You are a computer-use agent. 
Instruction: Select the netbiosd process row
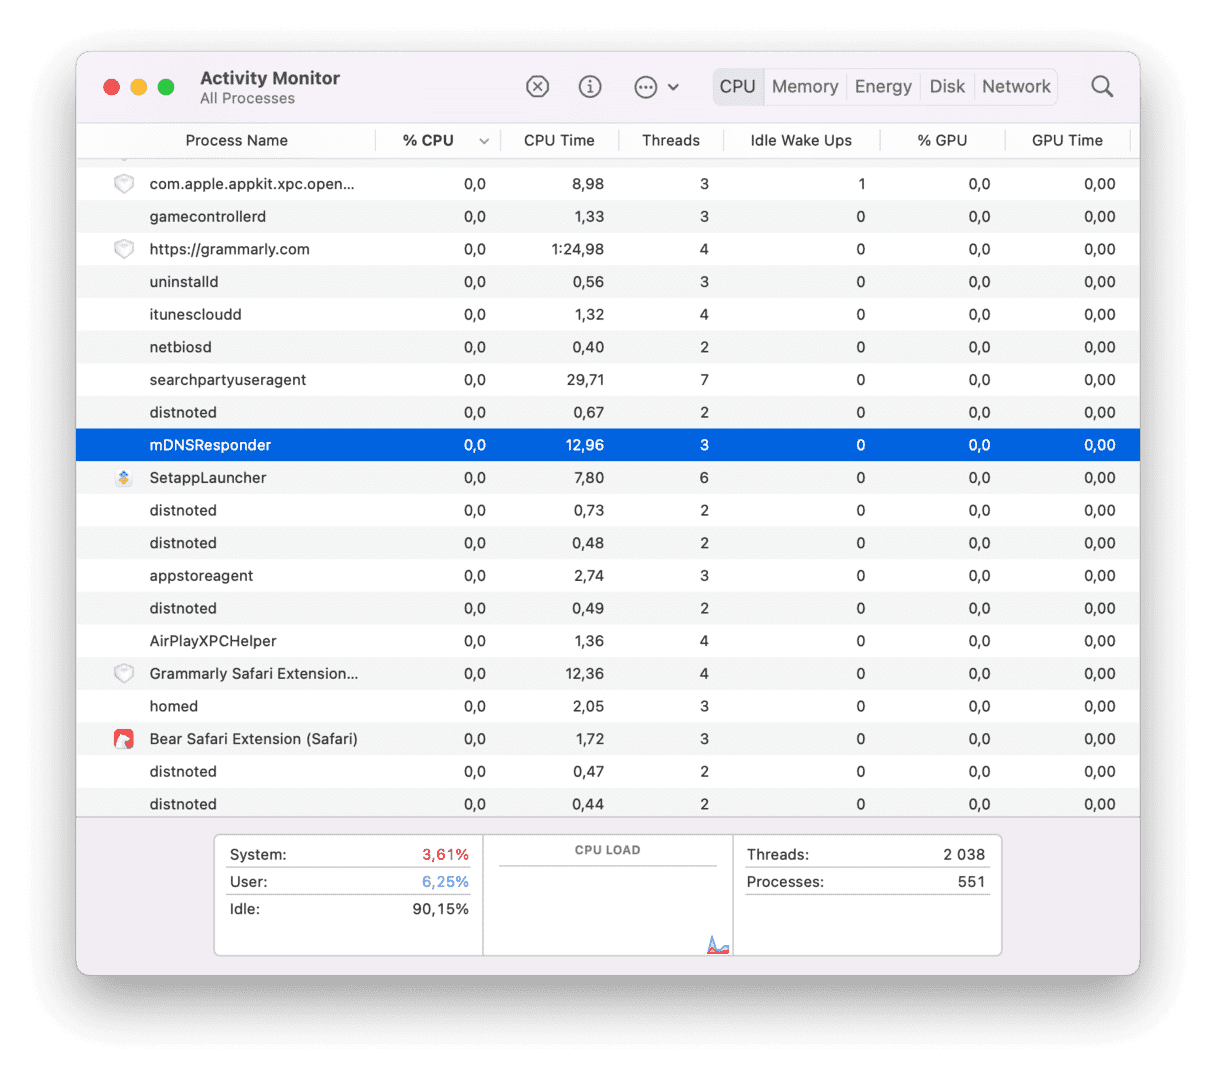pyautogui.click(x=608, y=347)
